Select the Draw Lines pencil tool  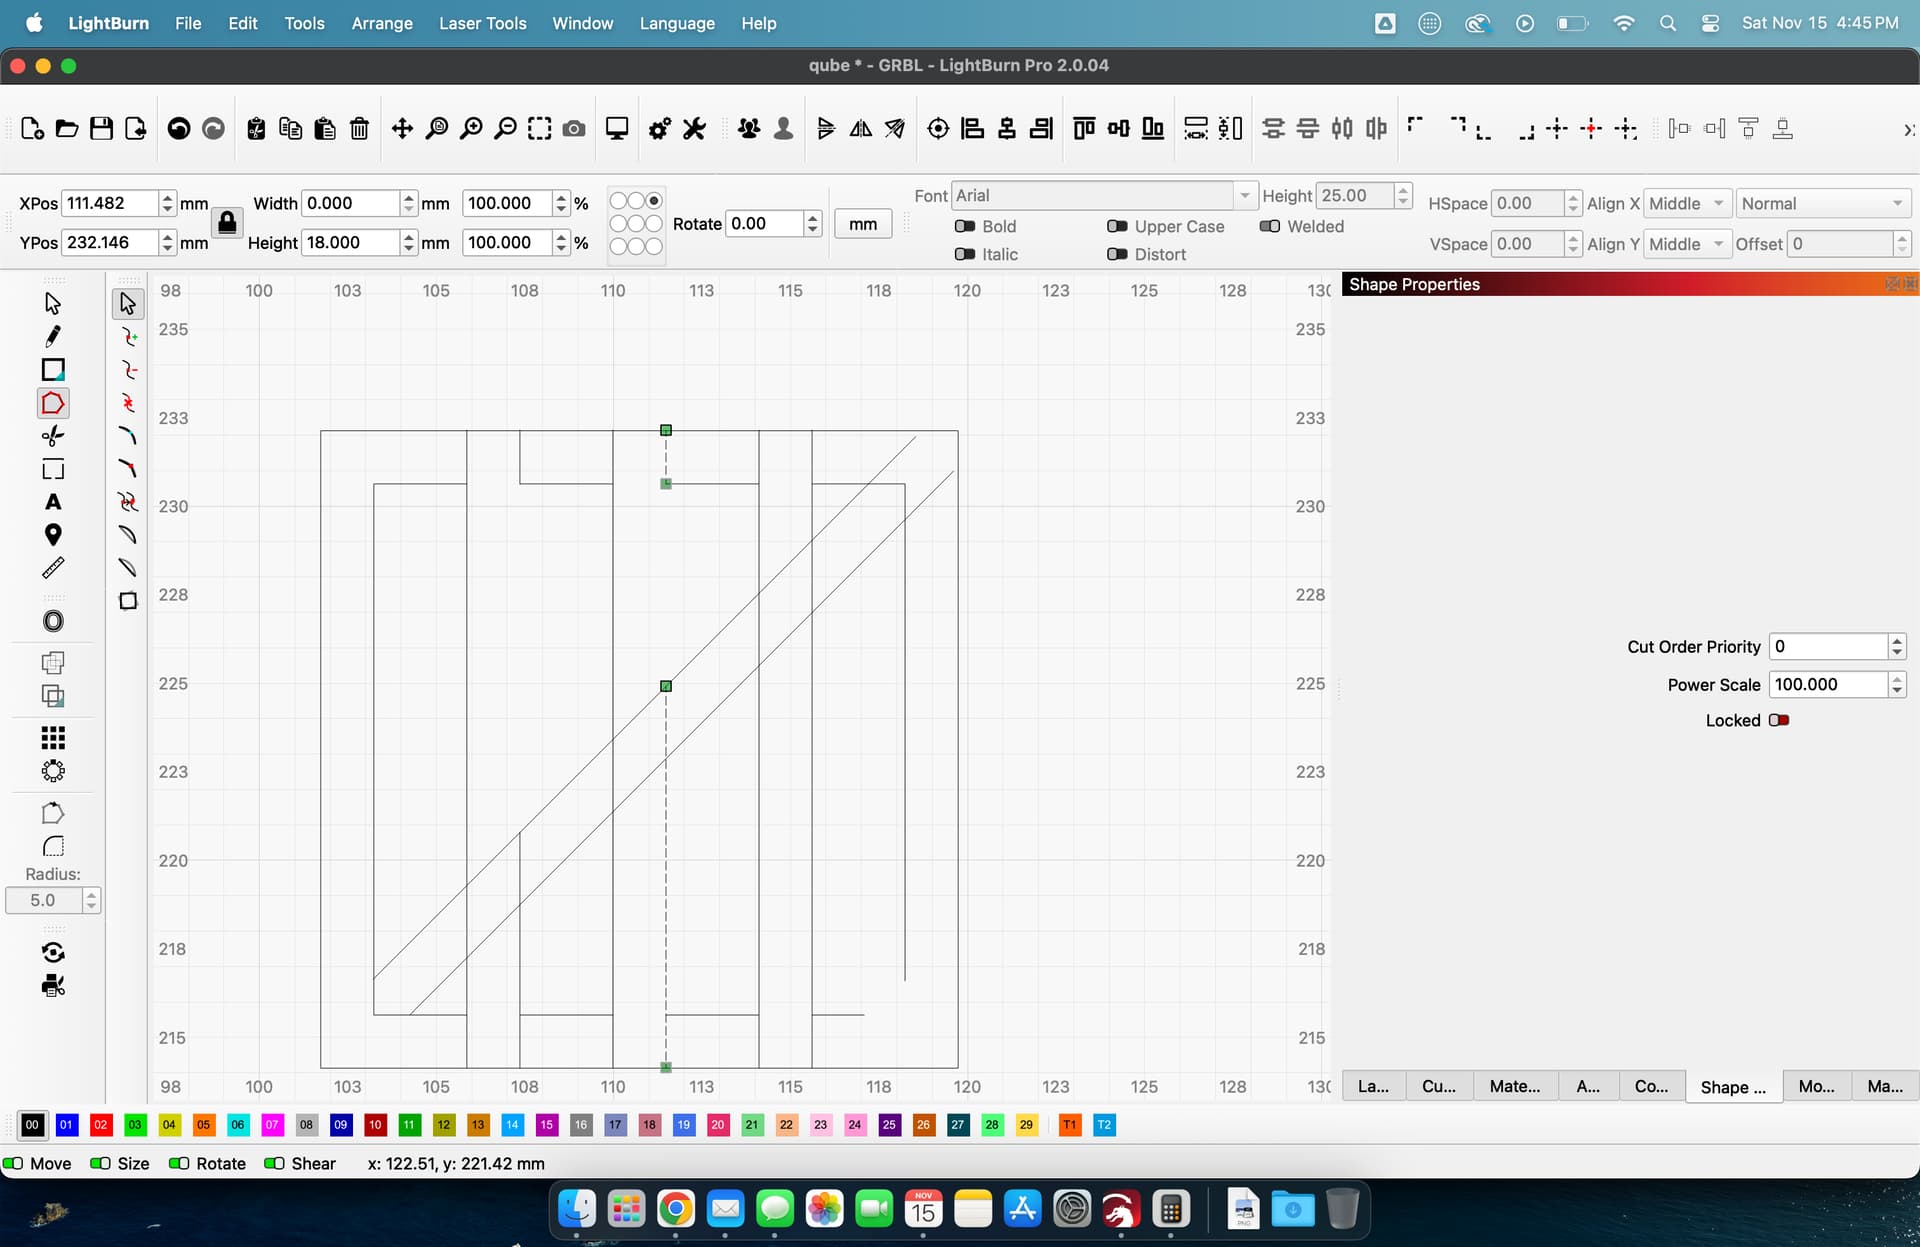[53, 337]
